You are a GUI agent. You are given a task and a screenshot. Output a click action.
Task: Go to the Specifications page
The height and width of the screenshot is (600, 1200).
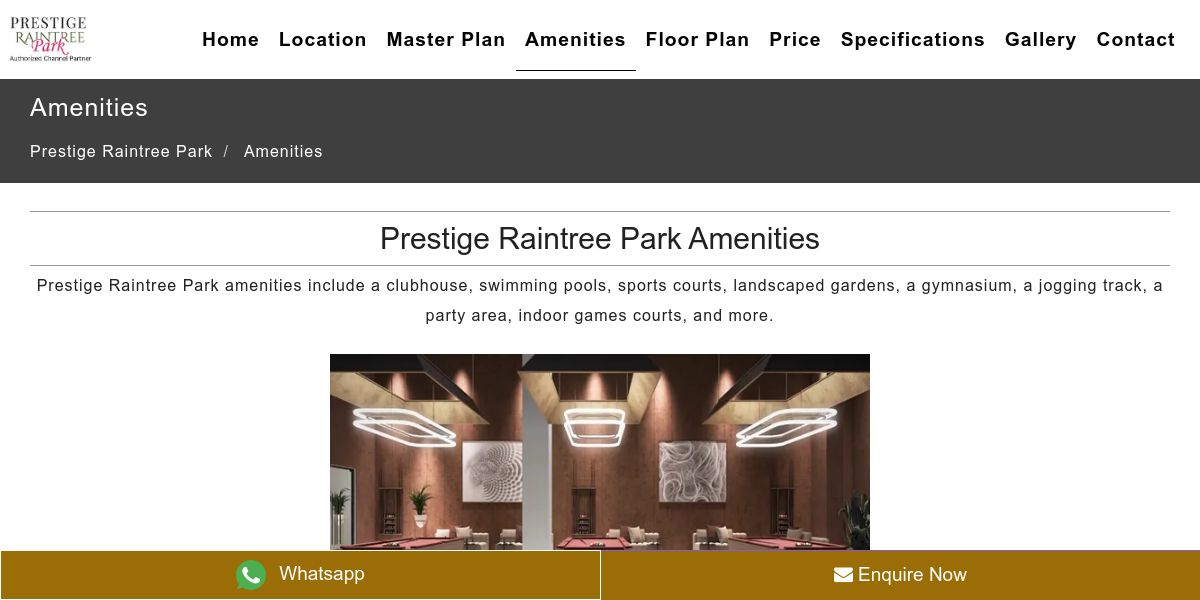coord(913,39)
